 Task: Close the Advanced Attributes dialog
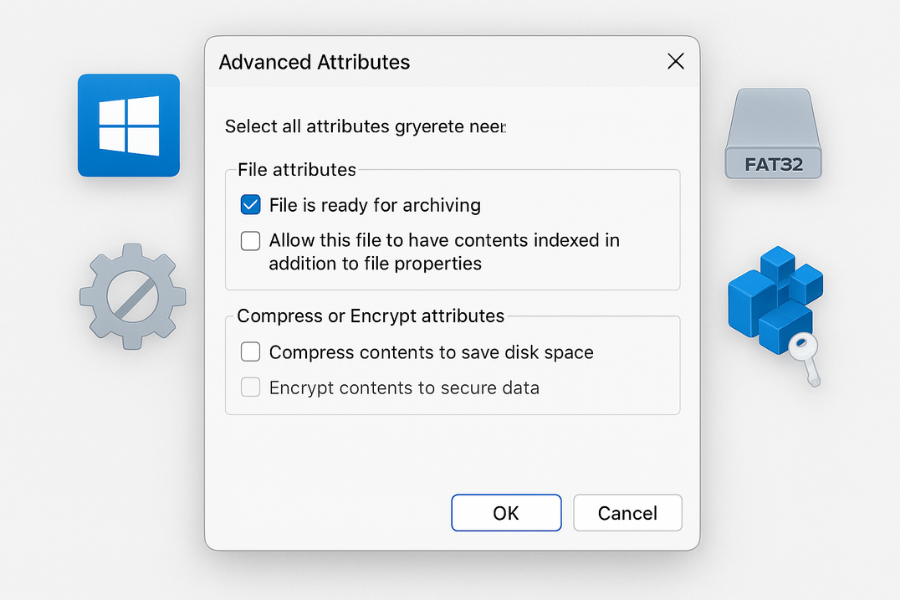[x=675, y=61]
